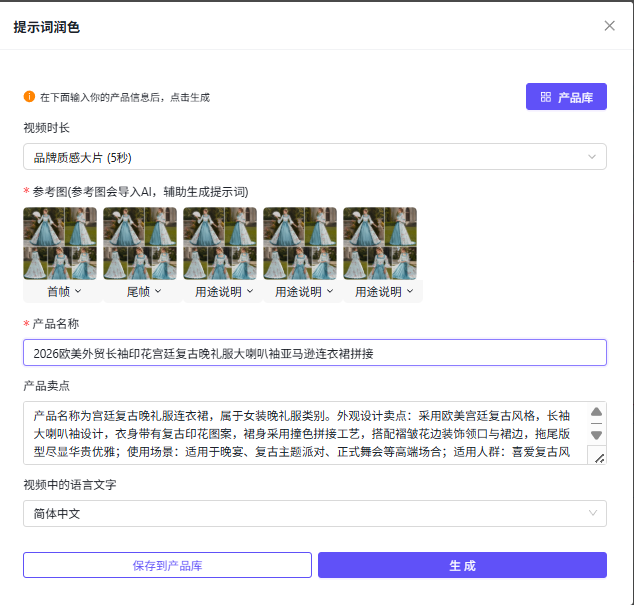
Task: Open the 视频中的语言文字 dropdown showing 简体中文
Action: click(315, 514)
